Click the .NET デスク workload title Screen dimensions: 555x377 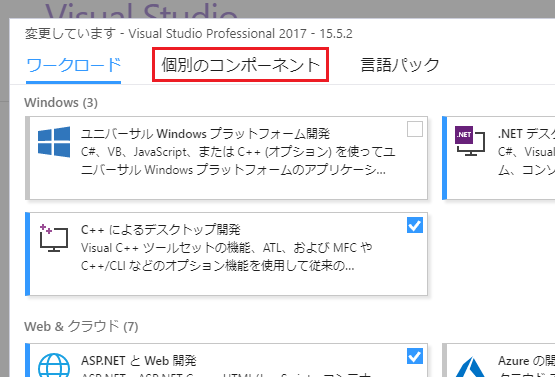coord(526,134)
